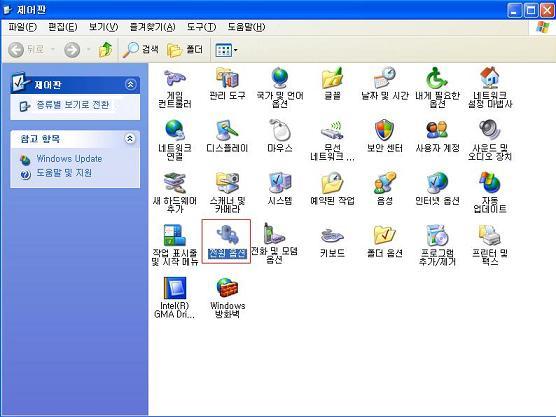This screenshot has height=417, width=556.
Task: Open the Back button history dropdown arrow
Action: (53, 49)
